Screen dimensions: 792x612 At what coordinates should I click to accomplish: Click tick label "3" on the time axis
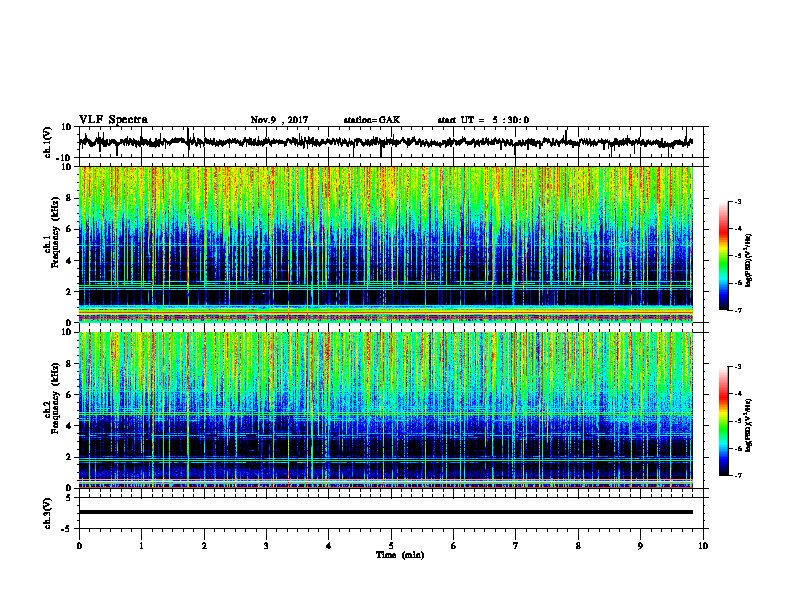(x=266, y=546)
